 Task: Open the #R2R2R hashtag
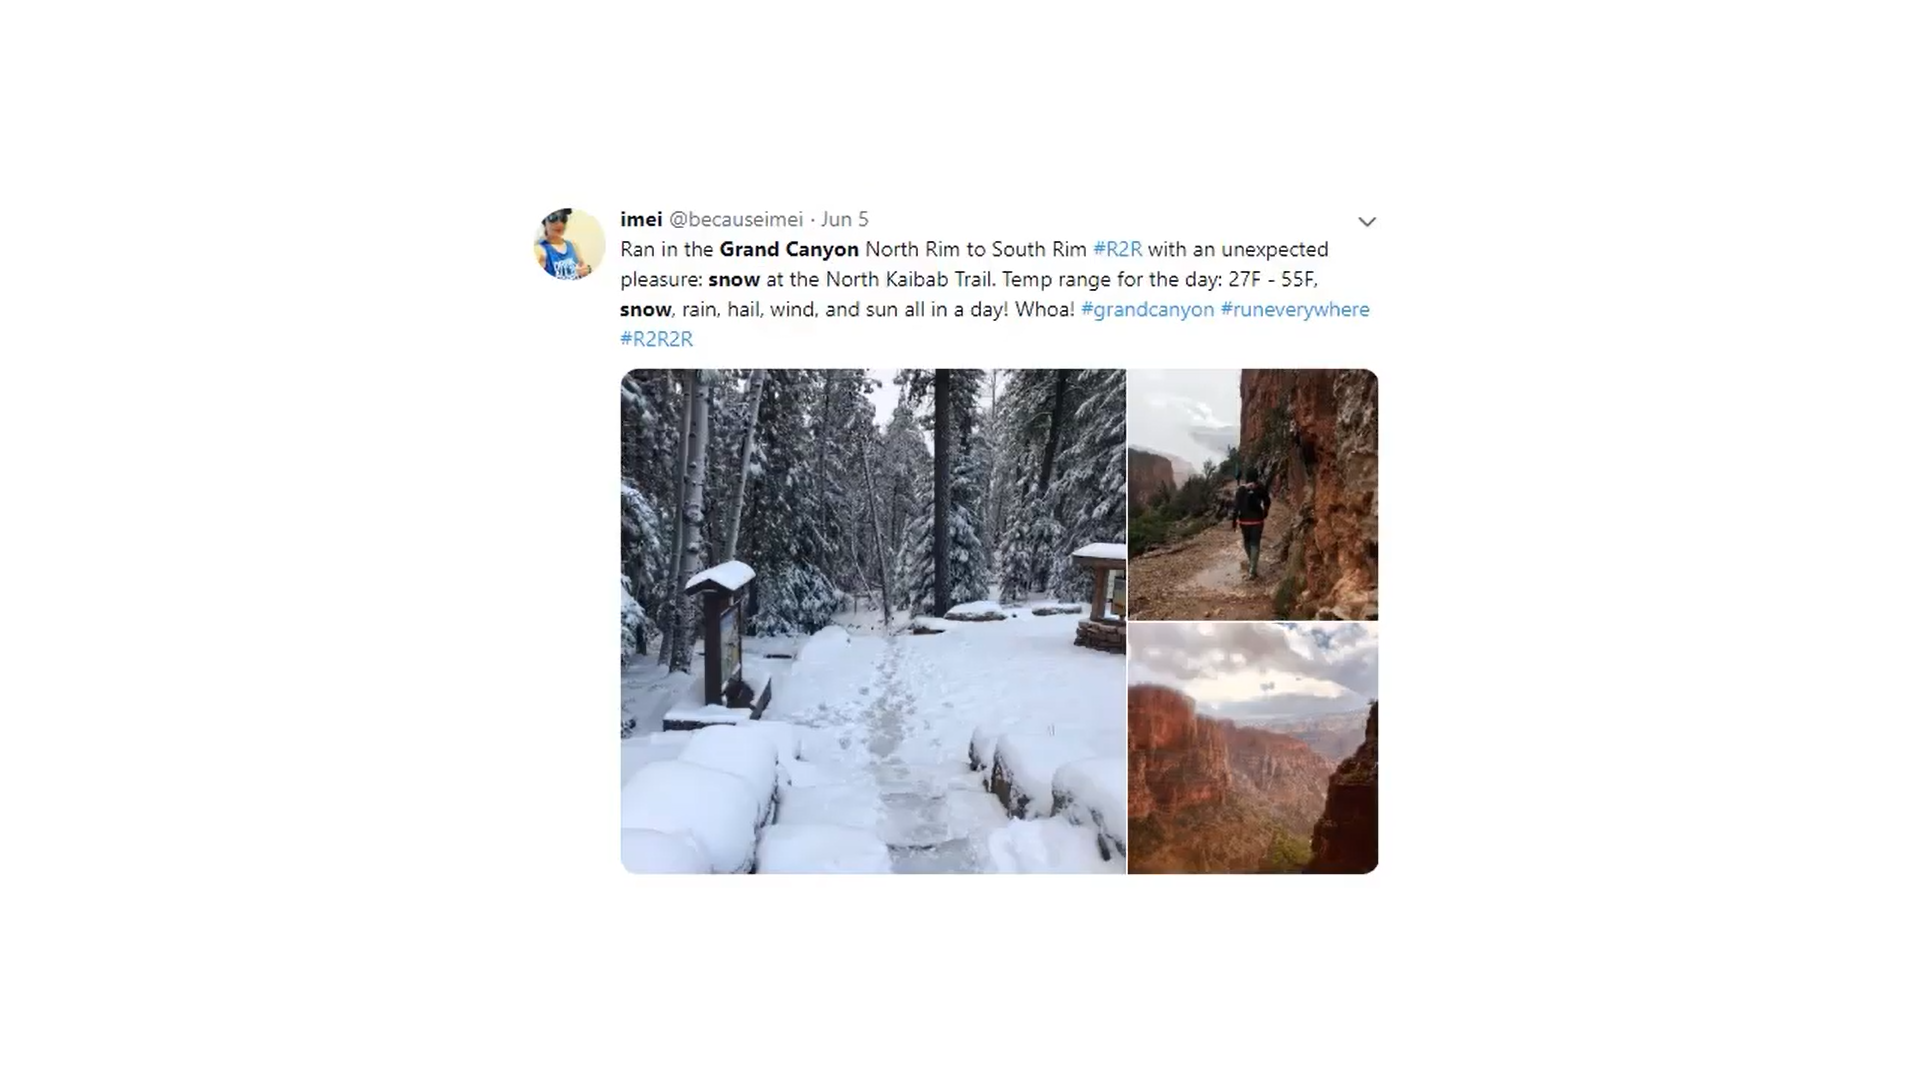[656, 339]
